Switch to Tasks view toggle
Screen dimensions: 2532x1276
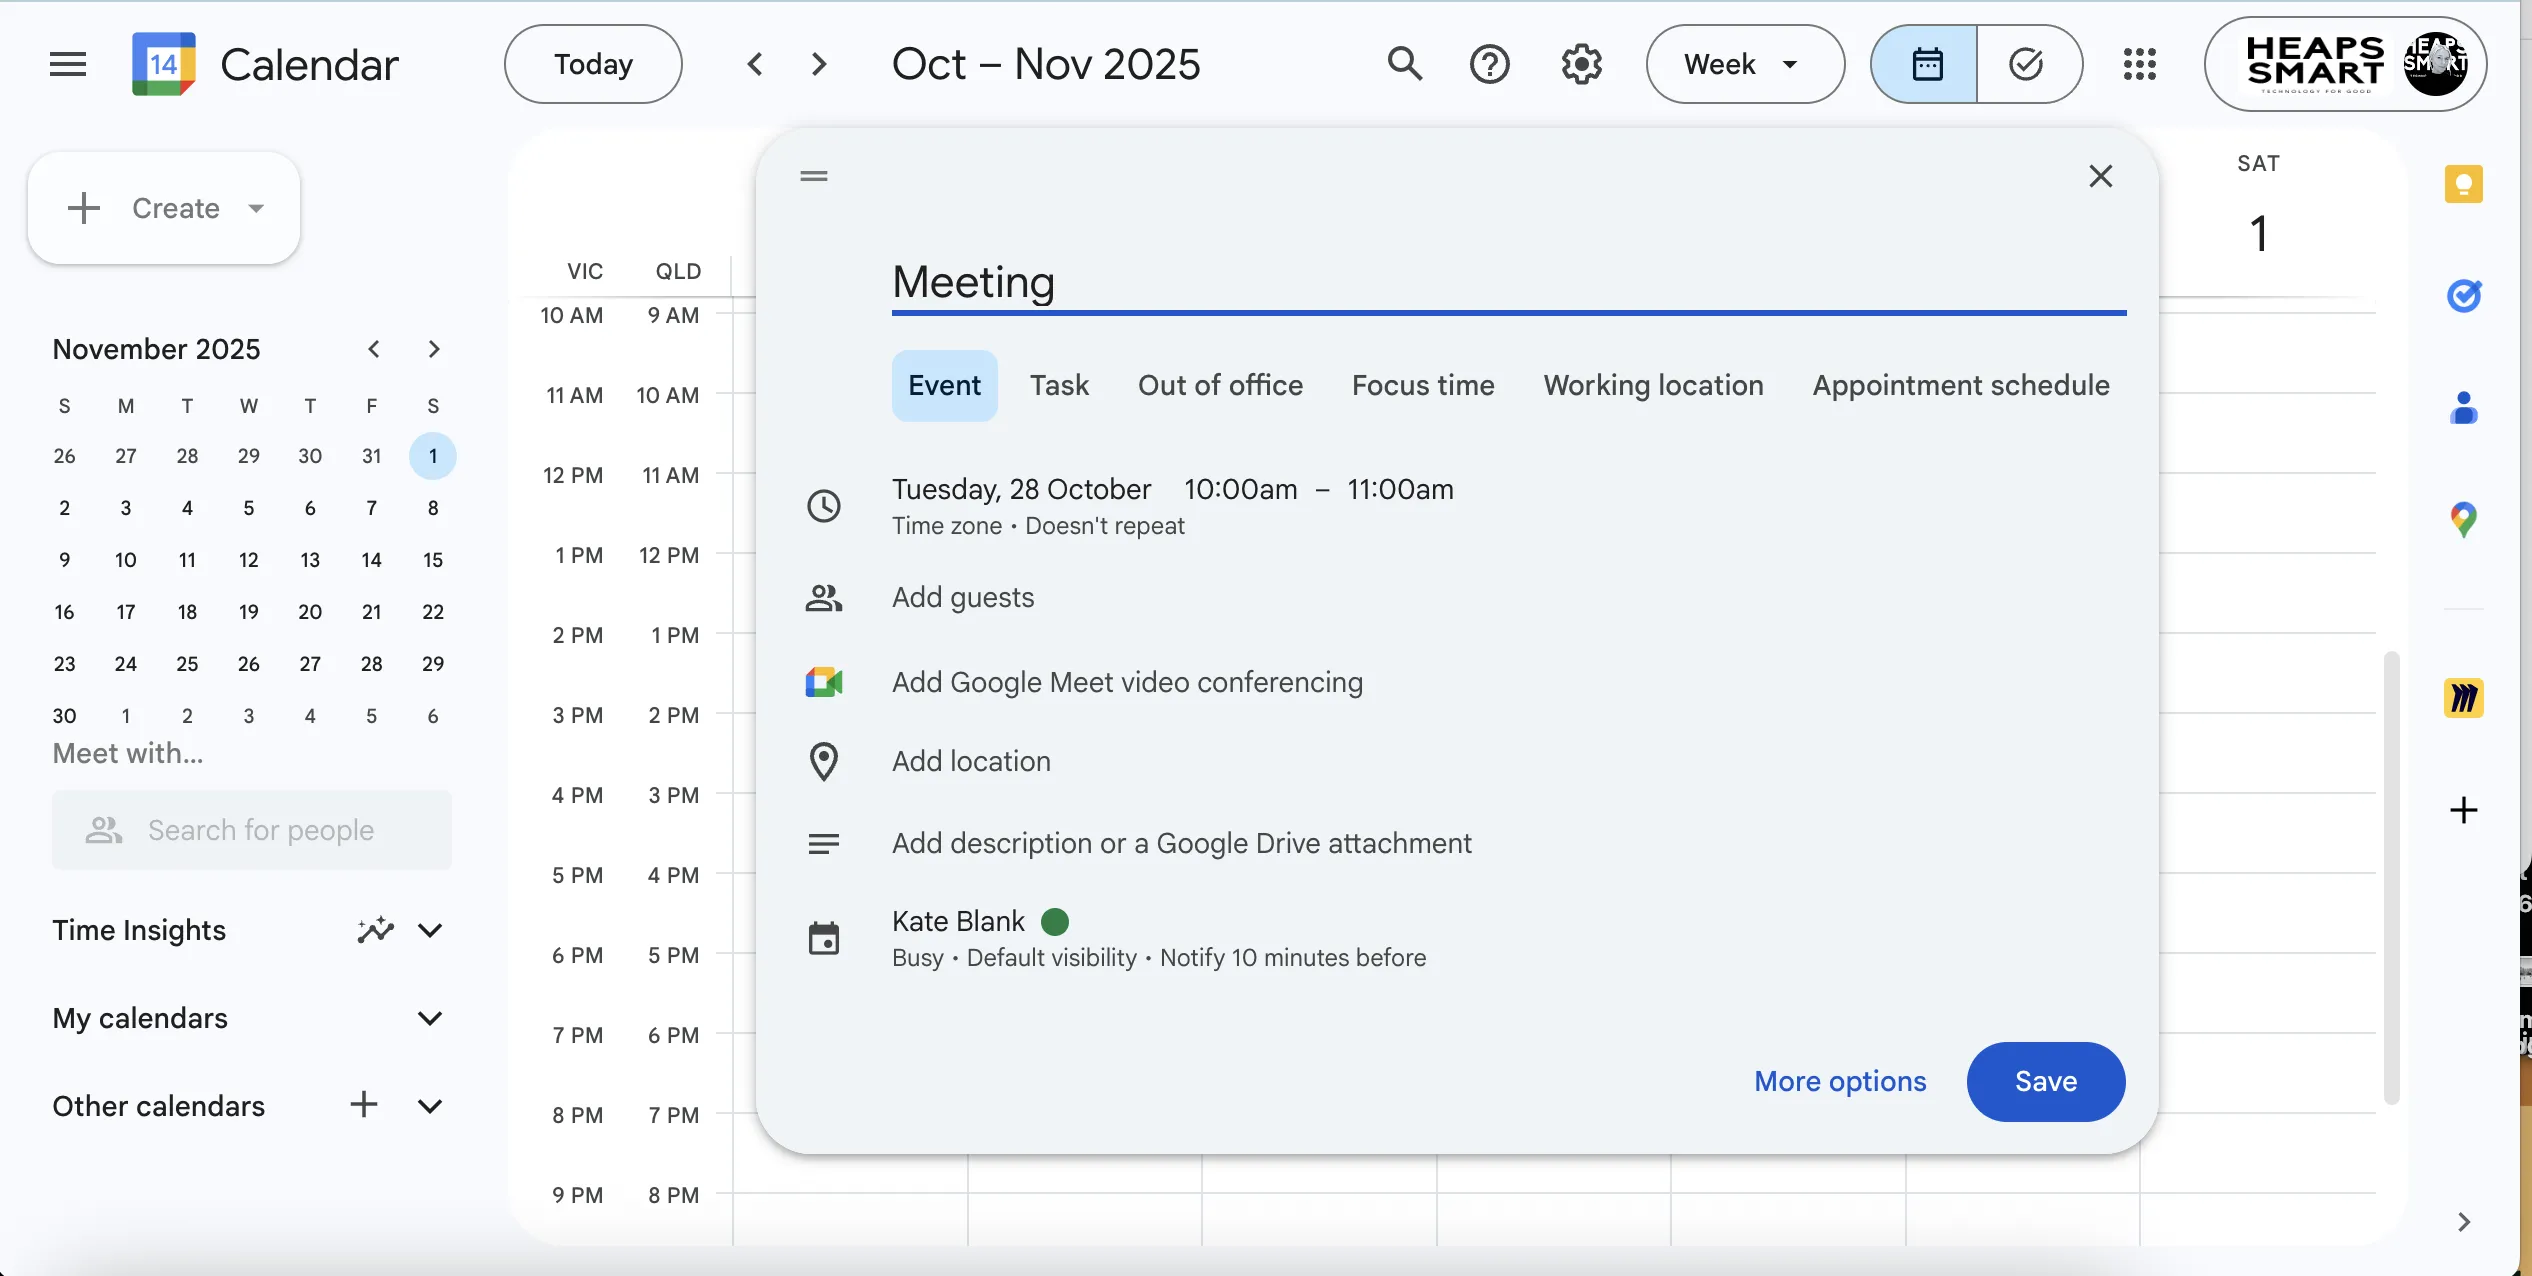tap(2029, 64)
